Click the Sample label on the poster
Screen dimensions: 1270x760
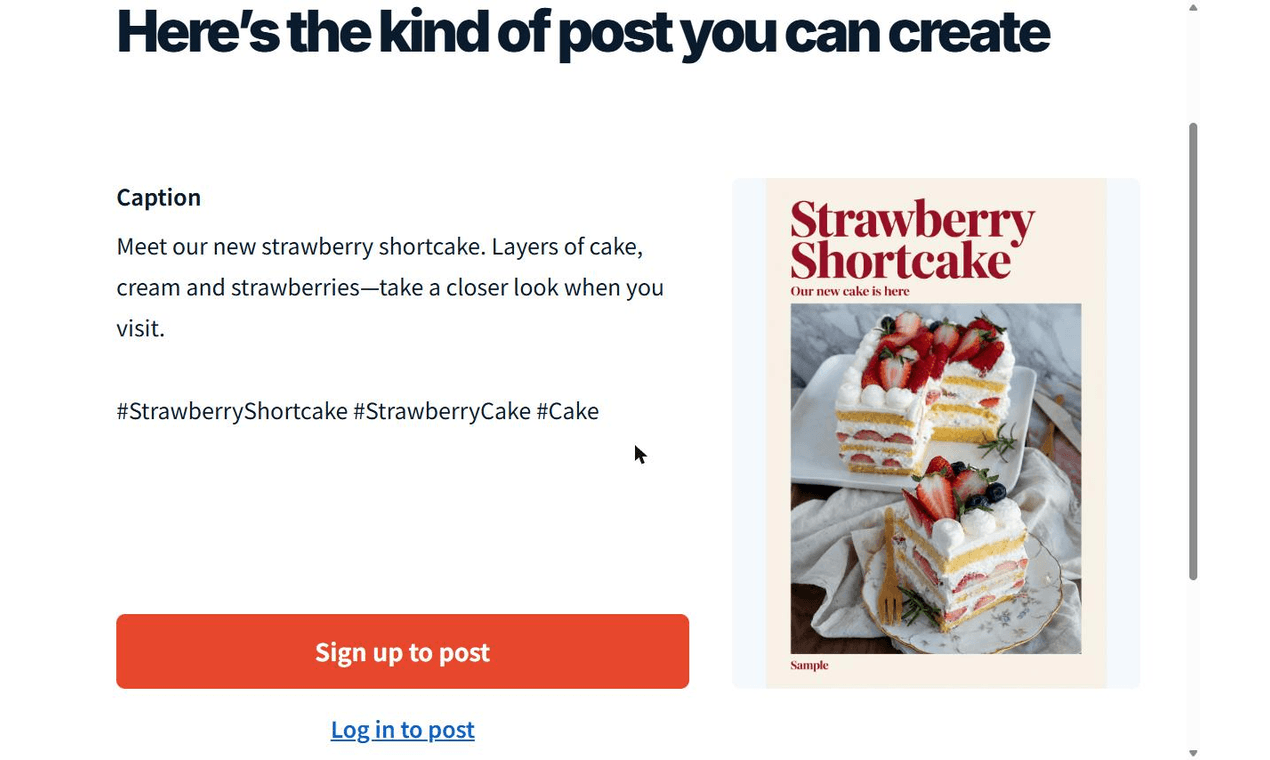[809, 665]
